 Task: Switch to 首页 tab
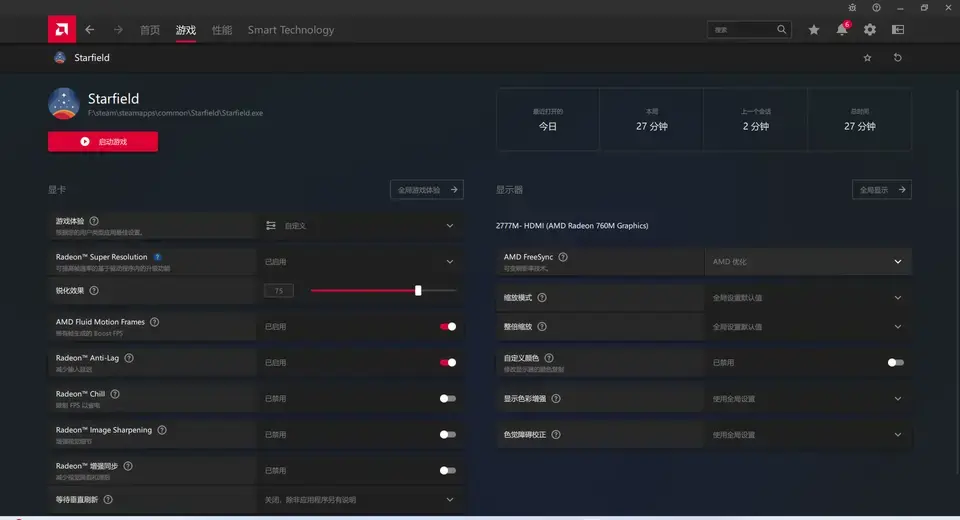pyautogui.click(x=149, y=30)
